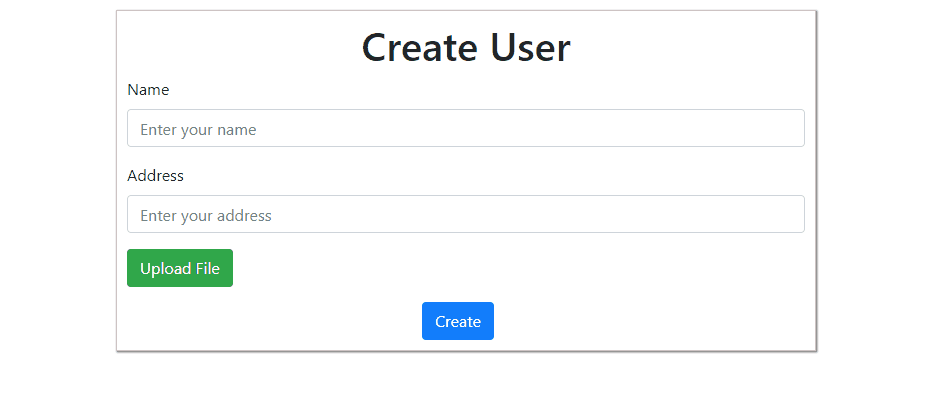The image size is (935, 406).
Task: Click the Name input field
Action: coord(465,129)
